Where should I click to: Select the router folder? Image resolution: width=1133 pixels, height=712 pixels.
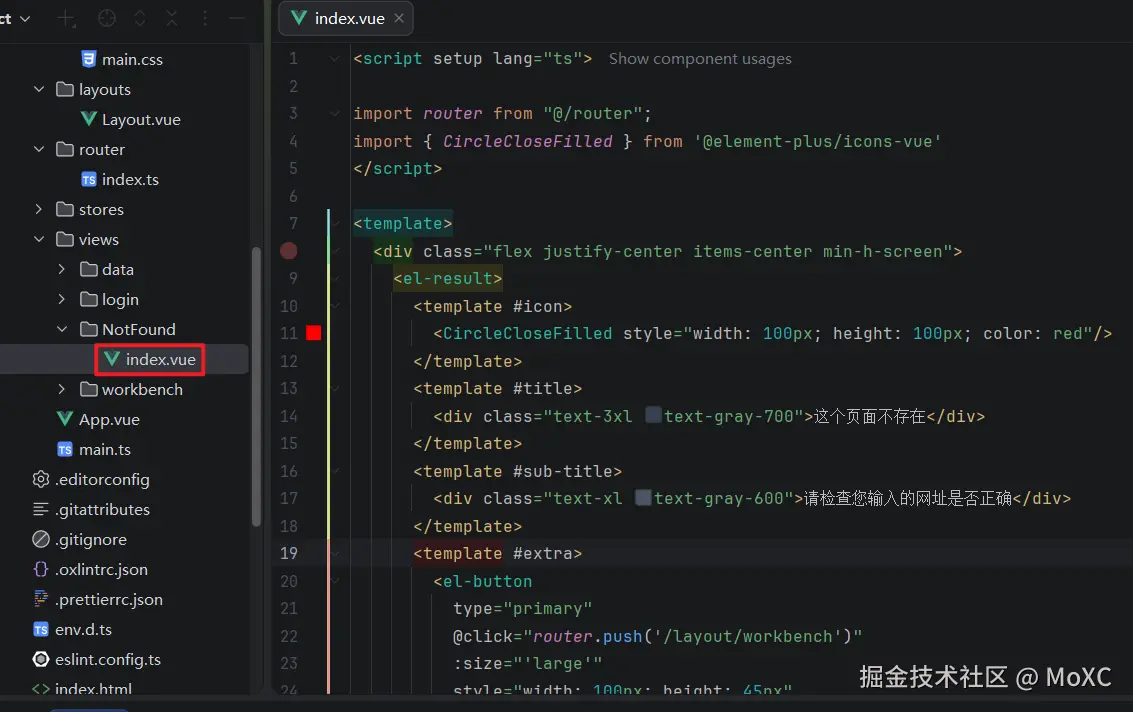point(102,150)
